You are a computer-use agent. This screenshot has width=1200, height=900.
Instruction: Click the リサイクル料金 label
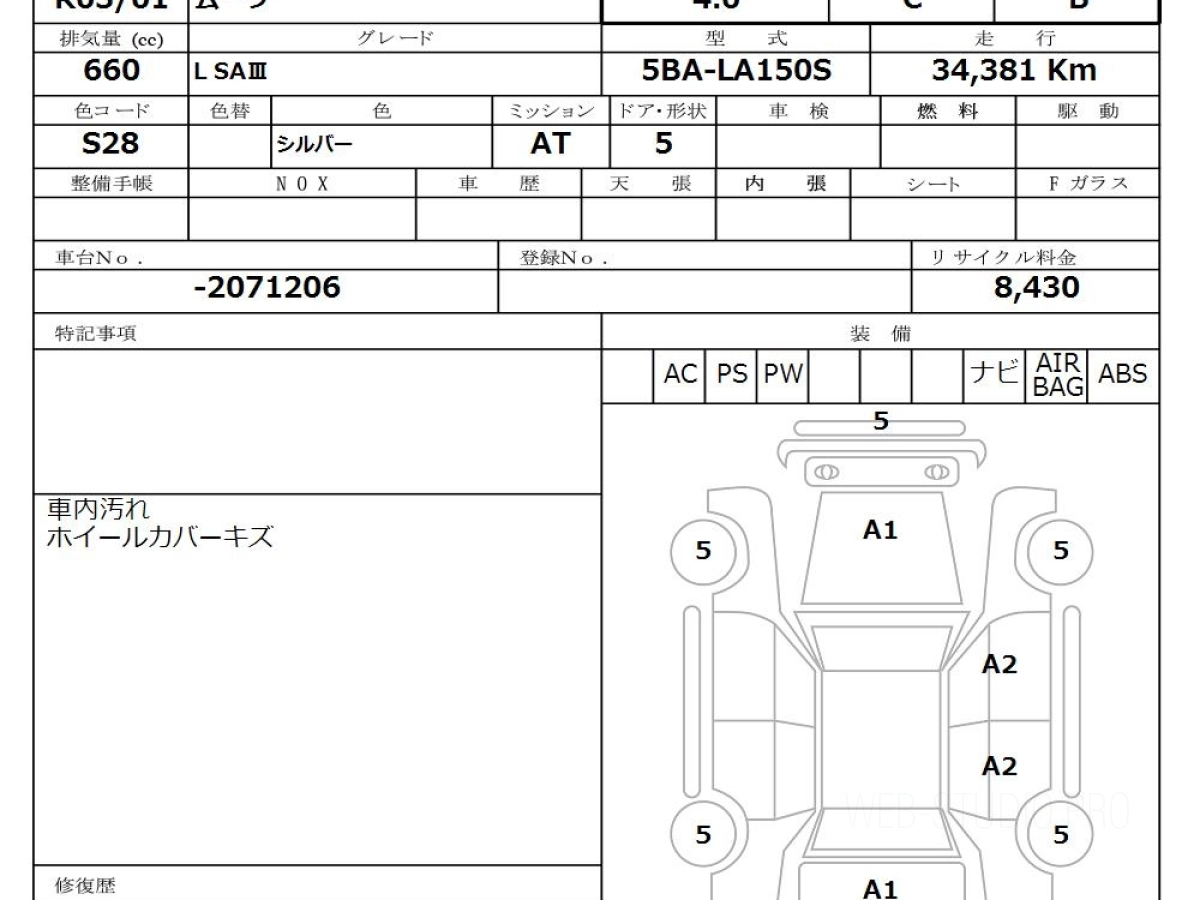1004,257
